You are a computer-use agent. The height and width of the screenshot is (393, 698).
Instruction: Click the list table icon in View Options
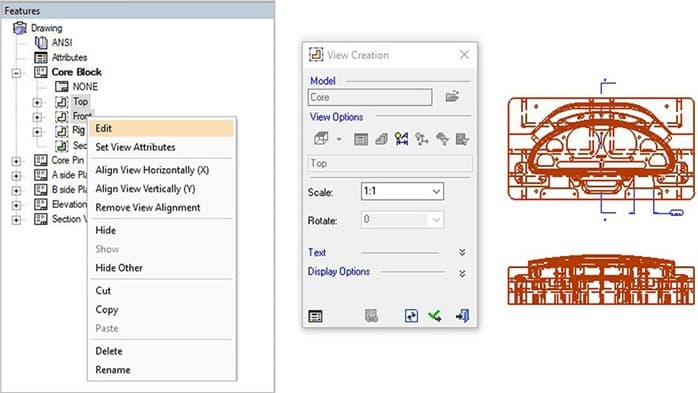point(361,139)
